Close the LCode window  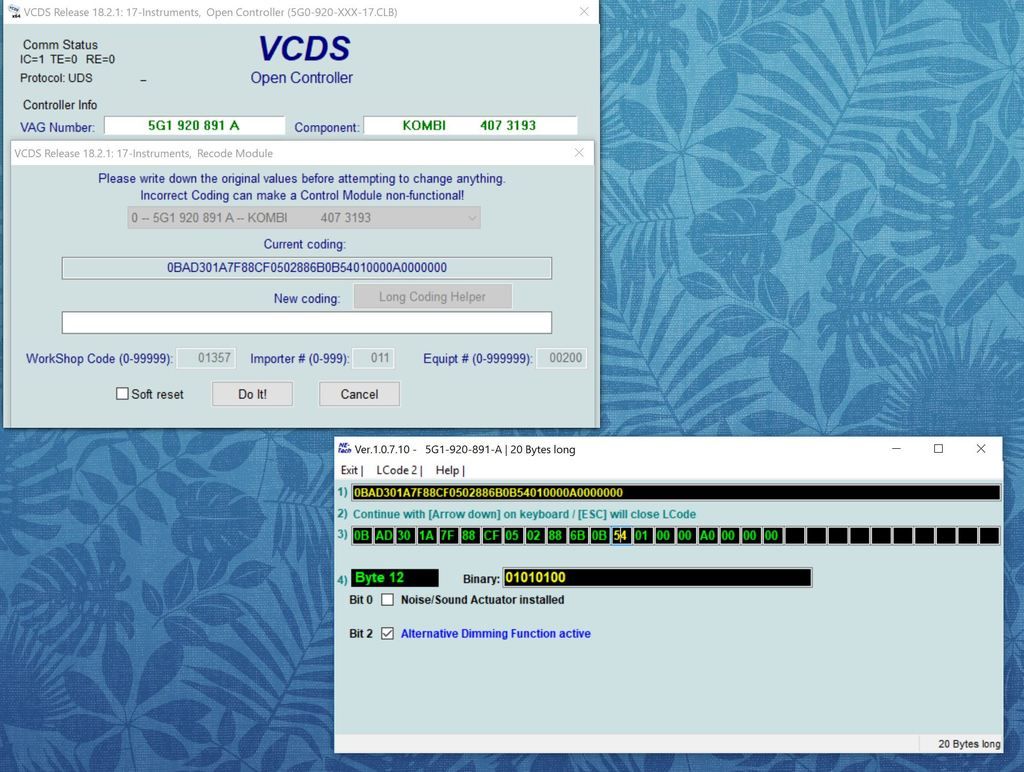pos(980,449)
